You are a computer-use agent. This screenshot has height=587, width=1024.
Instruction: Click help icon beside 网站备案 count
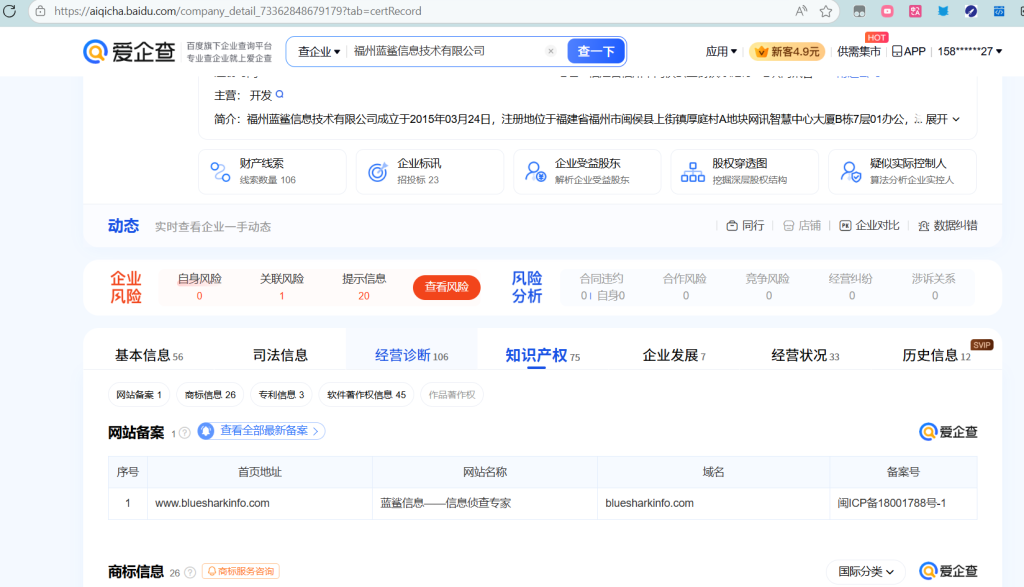point(185,433)
